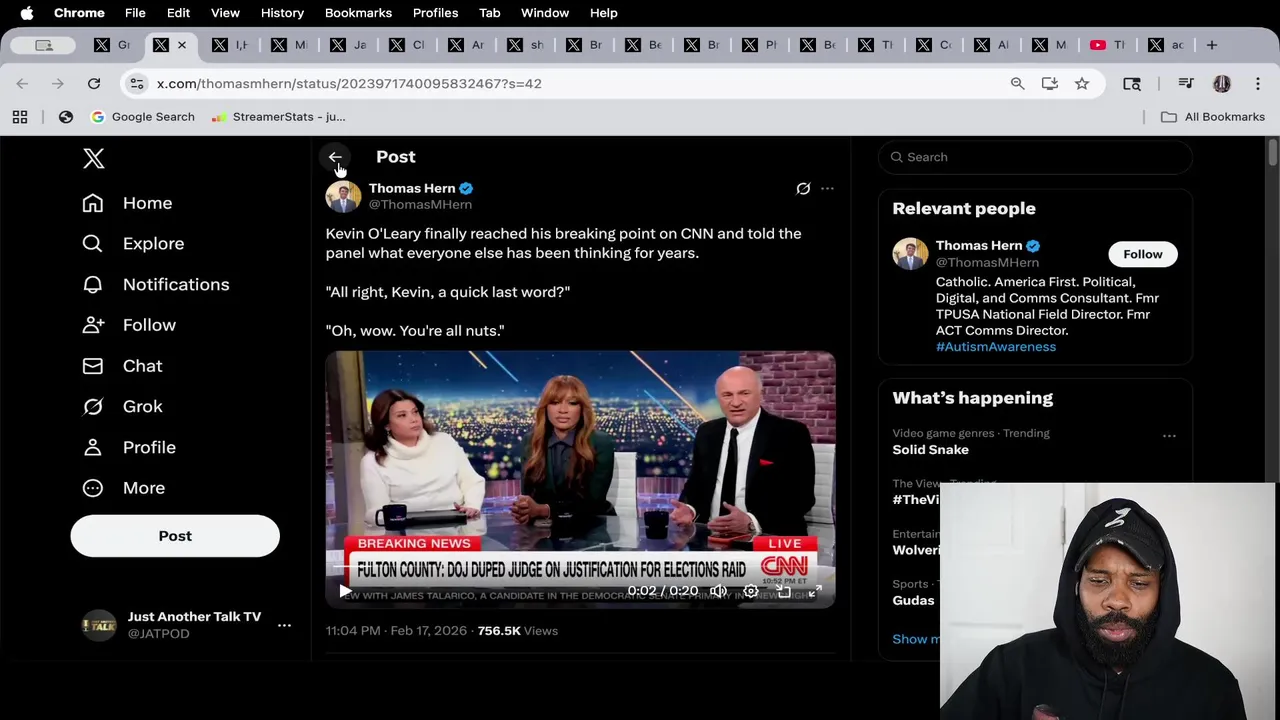
Task: Open the Solid Snake trending topic
Action: pos(931,450)
